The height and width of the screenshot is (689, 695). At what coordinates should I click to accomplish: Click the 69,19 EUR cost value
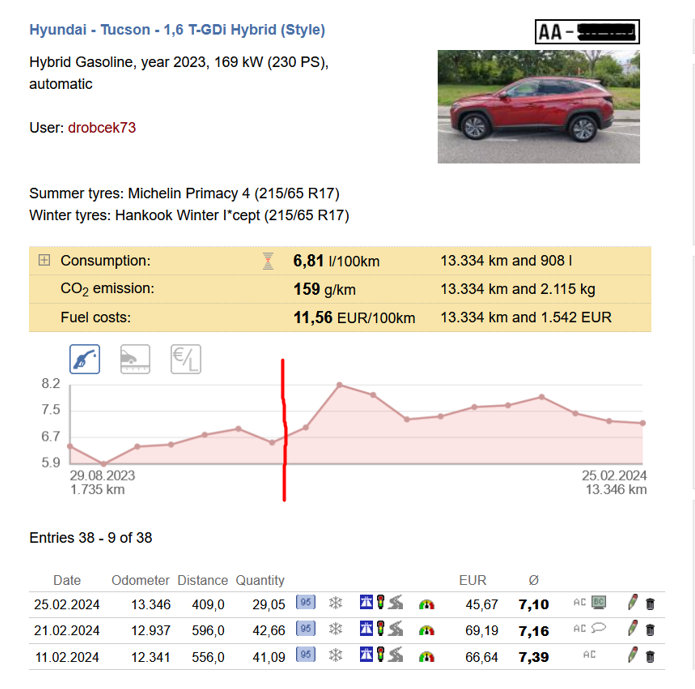click(482, 630)
